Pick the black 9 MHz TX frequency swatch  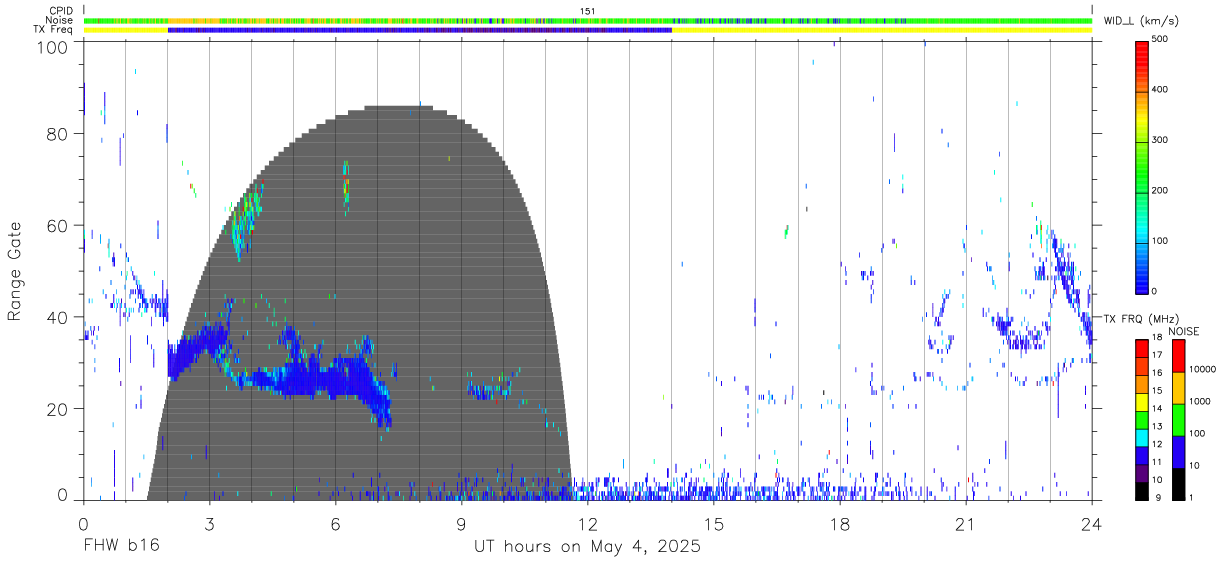1142,490
